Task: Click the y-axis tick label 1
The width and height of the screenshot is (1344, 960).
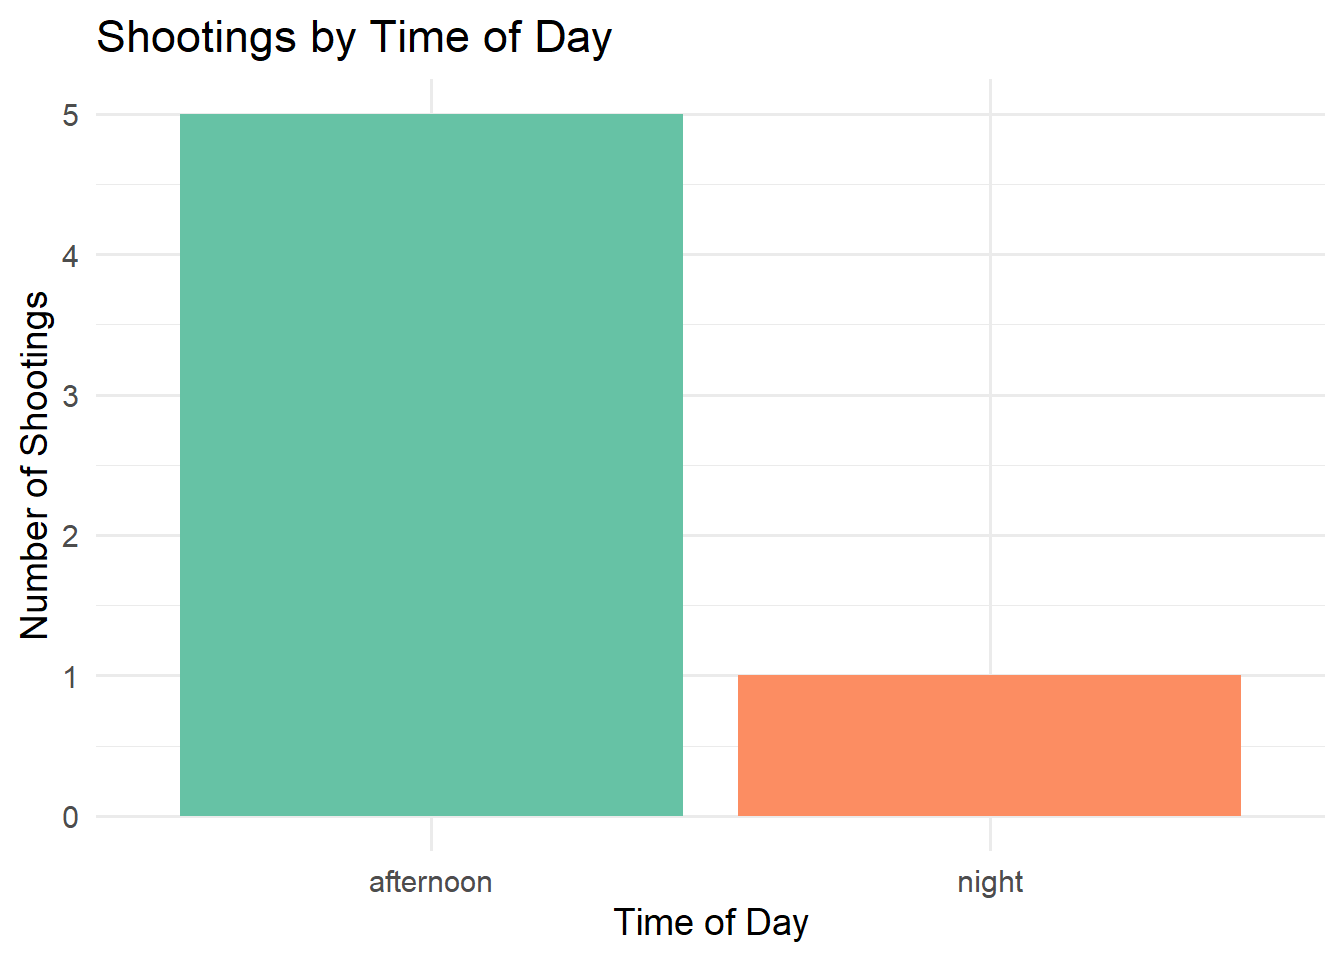Action: (x=70, y=677)
